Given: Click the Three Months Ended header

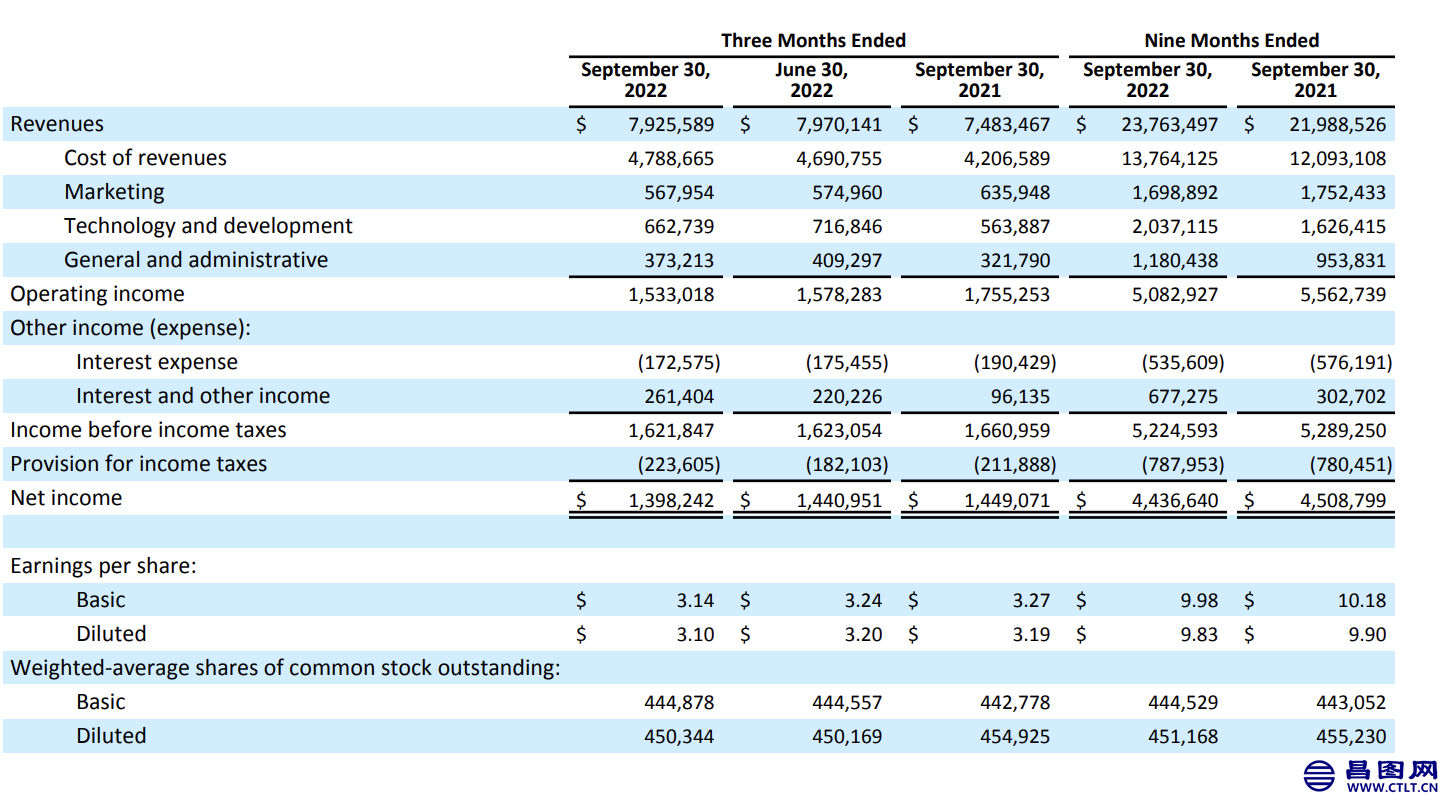Looking at the screenshot, I should pos(813,41).
